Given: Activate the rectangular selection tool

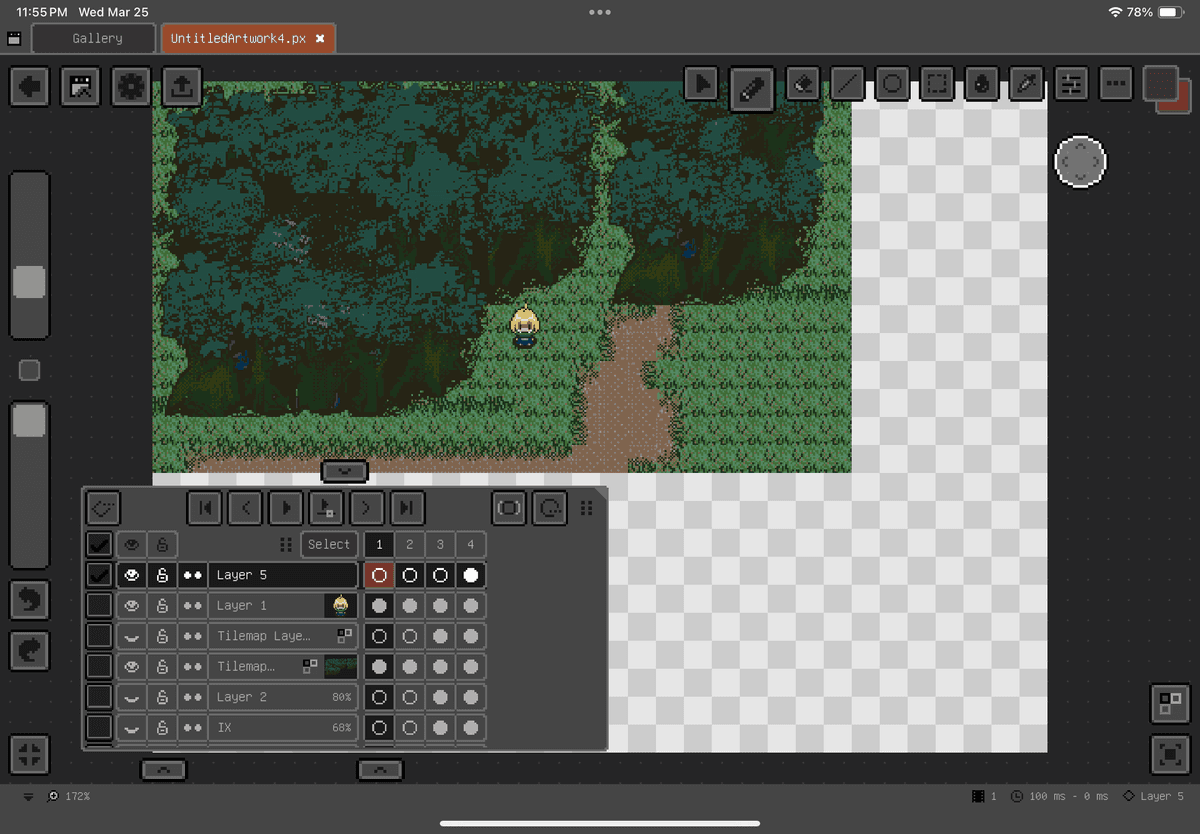Looking at the screenshot, I should (x=937, y=85).
